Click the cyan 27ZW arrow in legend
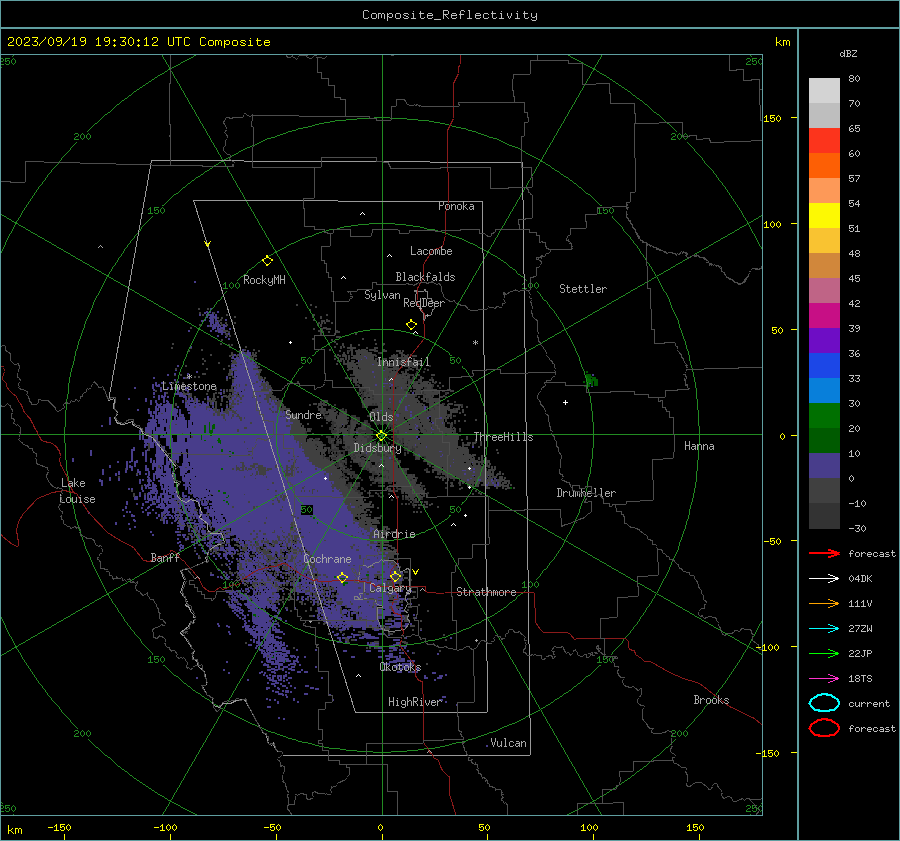Screen dimensions: 900x841 (824, 629)
